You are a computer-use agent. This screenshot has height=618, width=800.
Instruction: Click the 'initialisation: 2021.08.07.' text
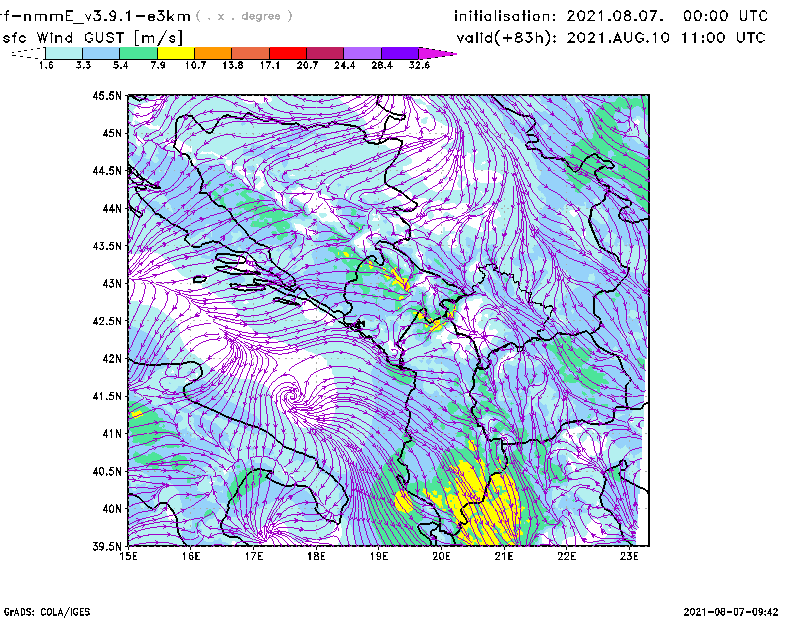click(x=559, y=16)
